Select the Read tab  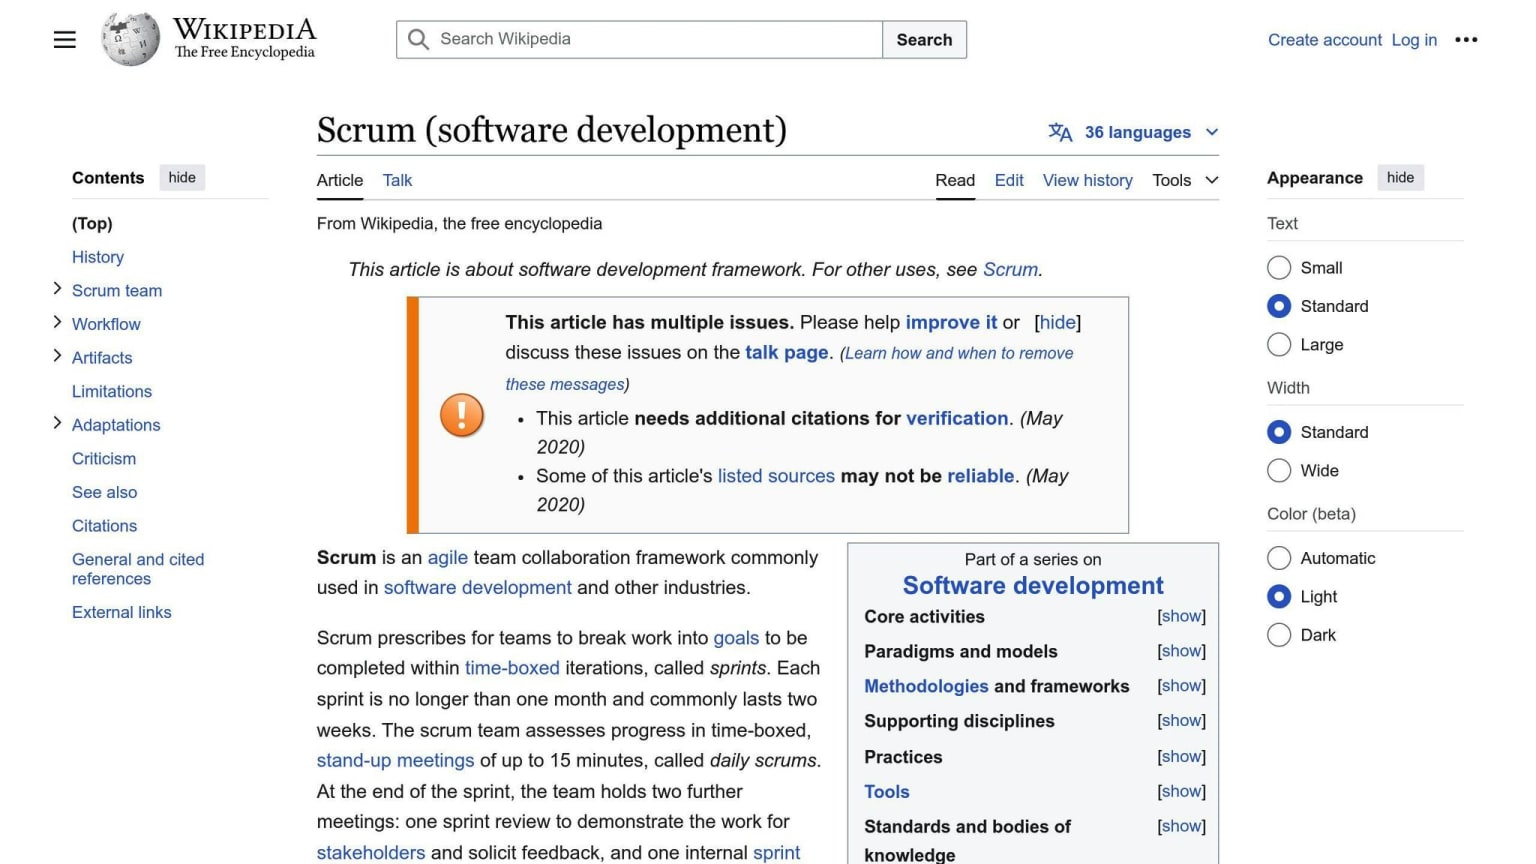tap(955, 180)
